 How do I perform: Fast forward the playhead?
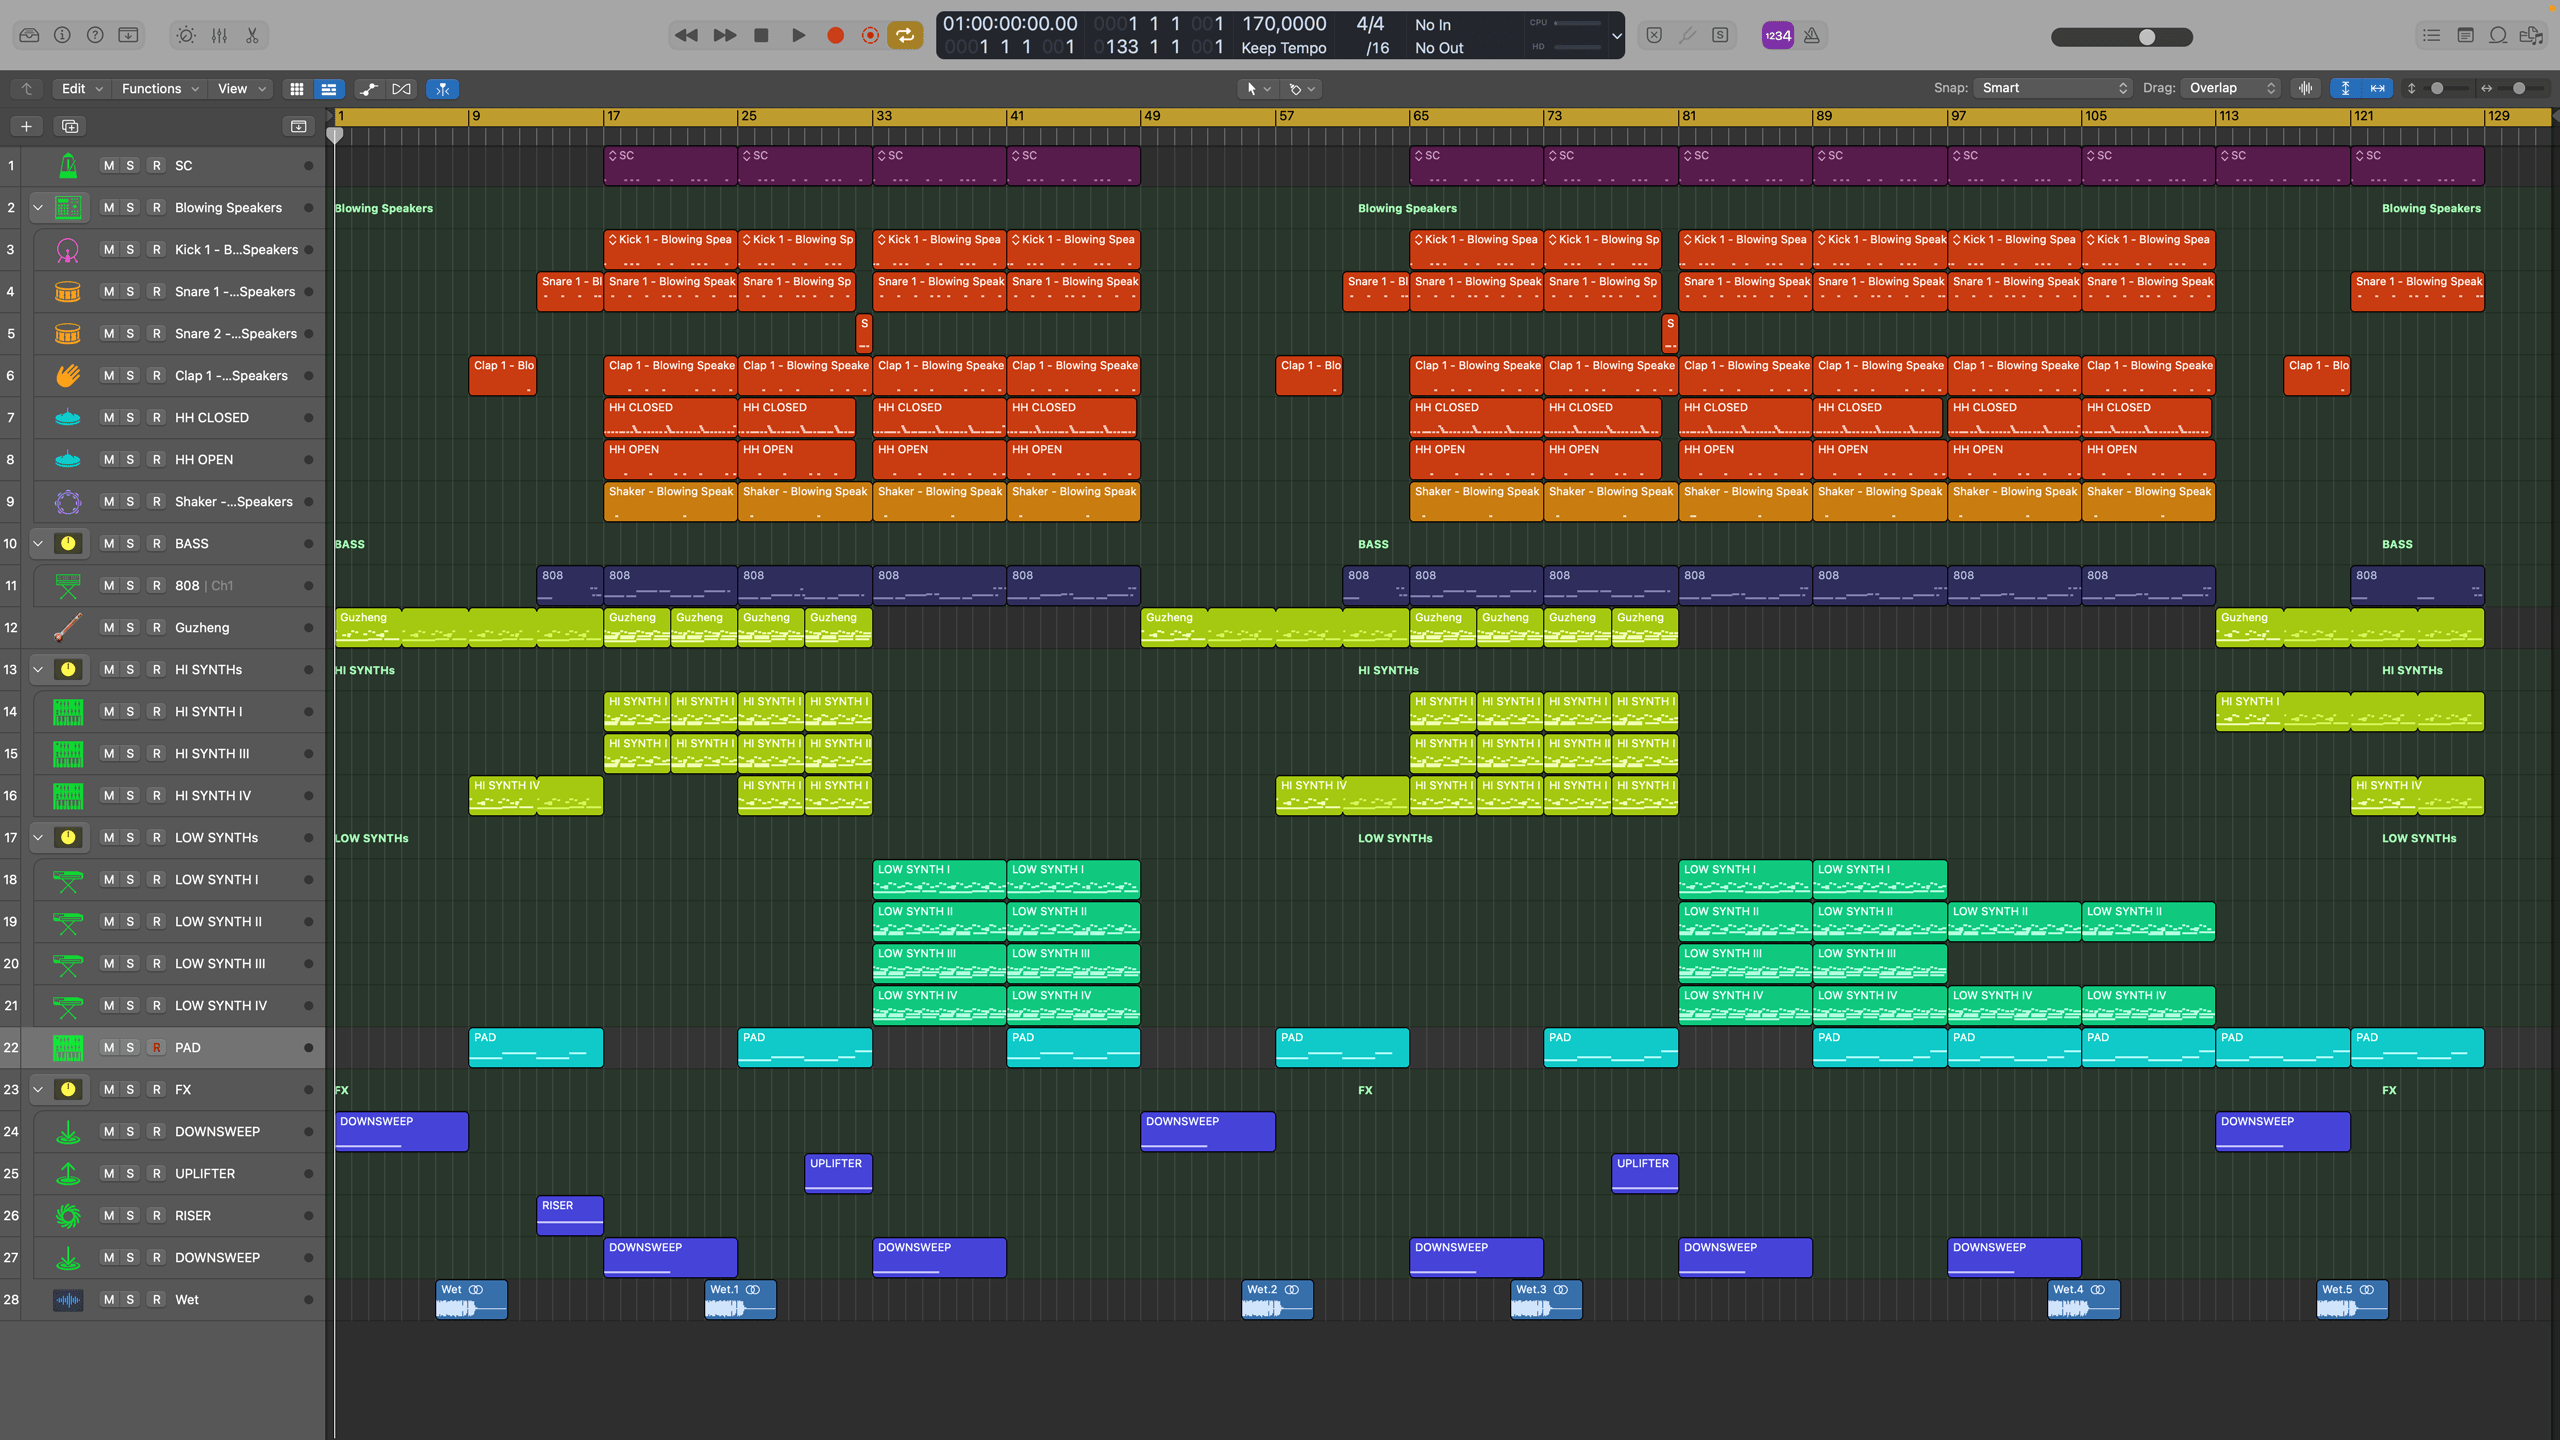pos(724,35)
